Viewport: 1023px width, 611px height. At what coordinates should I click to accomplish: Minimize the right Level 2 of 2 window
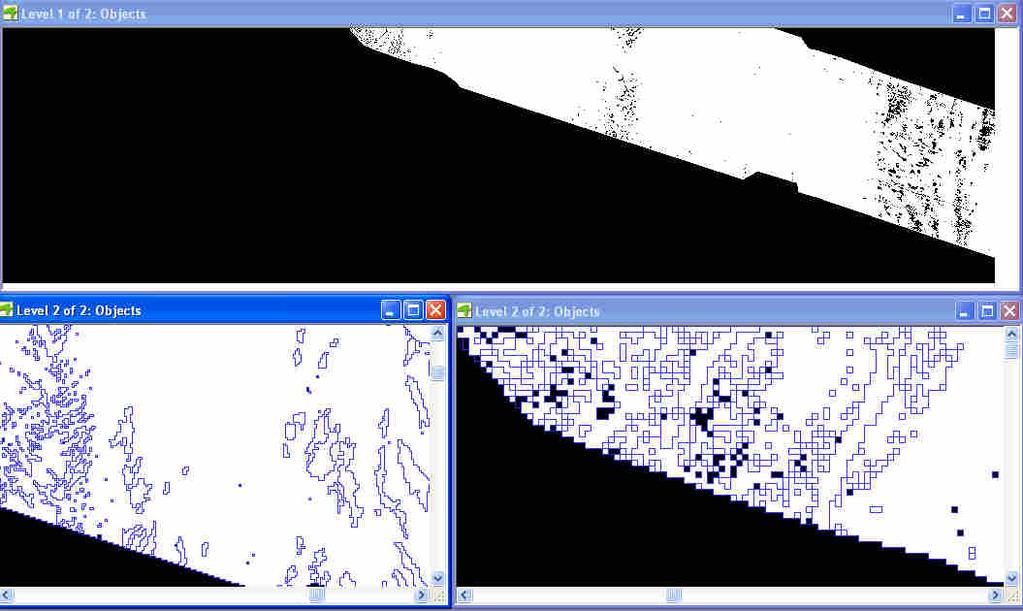[964, 311]
